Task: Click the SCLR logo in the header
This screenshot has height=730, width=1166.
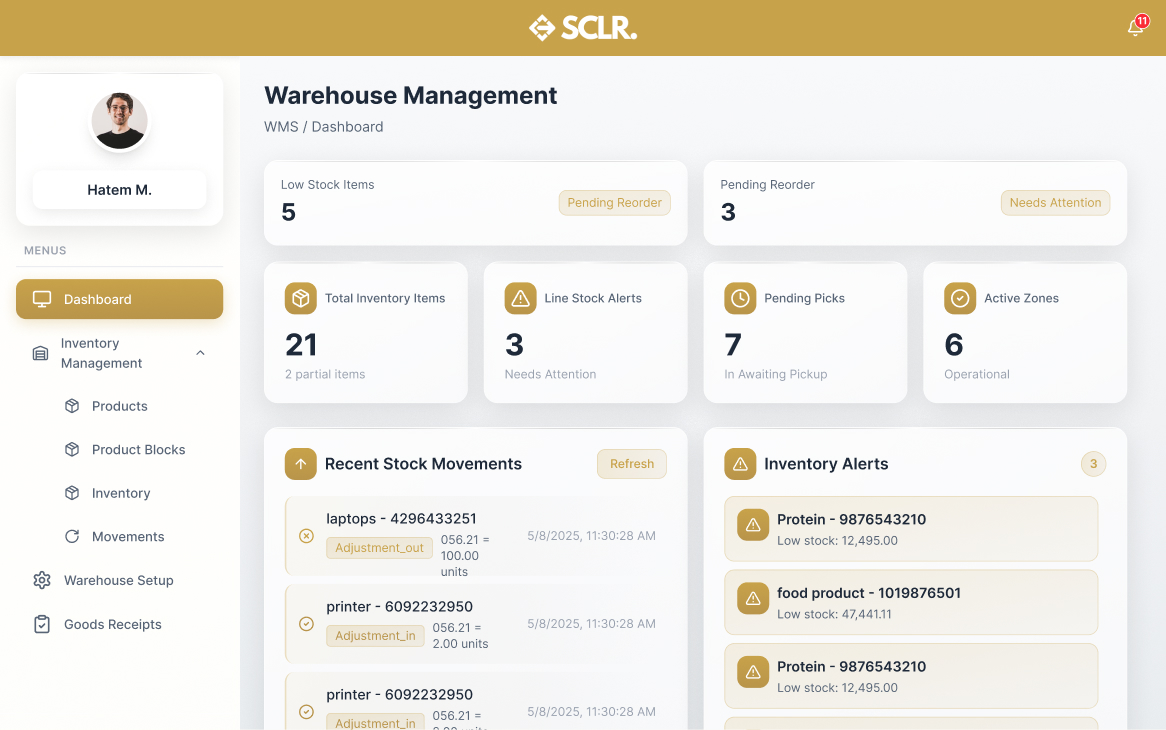Action: (x=583, y=27)
